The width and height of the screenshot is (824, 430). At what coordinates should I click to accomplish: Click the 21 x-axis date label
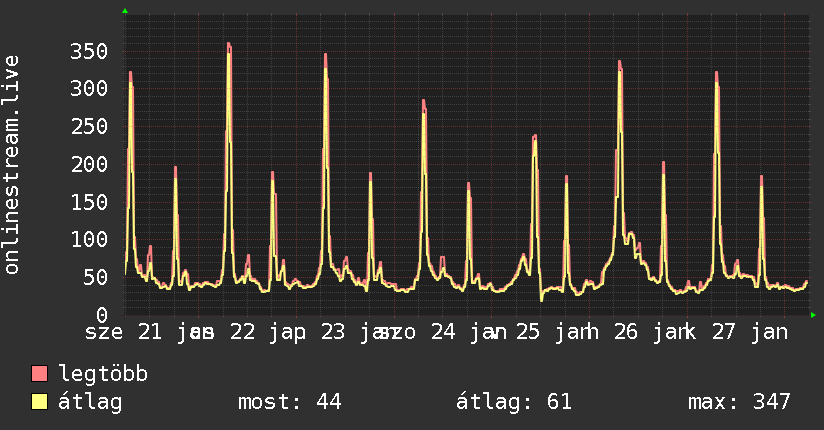pyautogui.click(x=150, y=332)
